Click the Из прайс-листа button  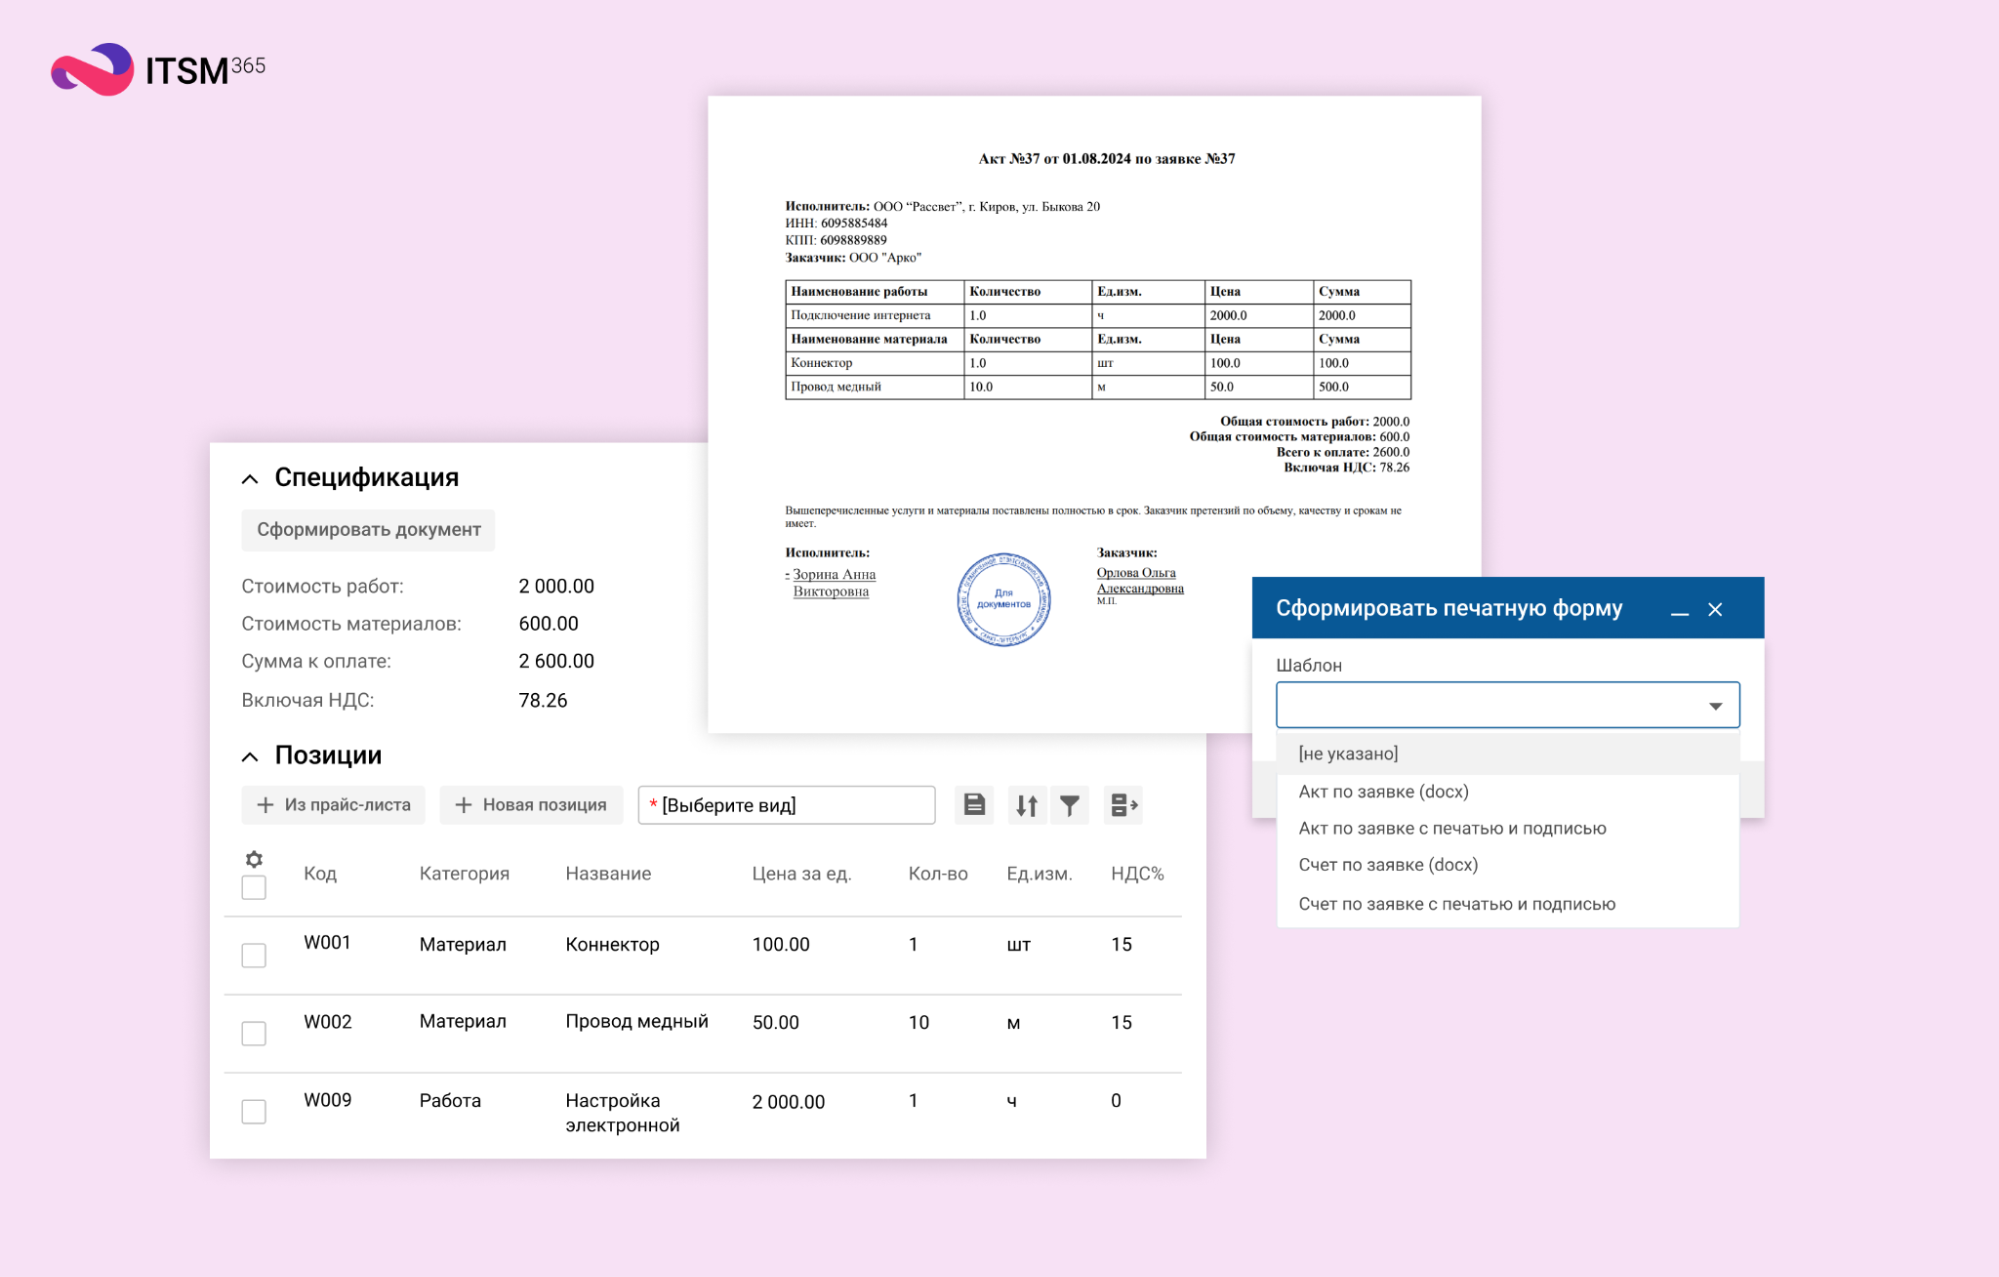[x=334, y=805]
